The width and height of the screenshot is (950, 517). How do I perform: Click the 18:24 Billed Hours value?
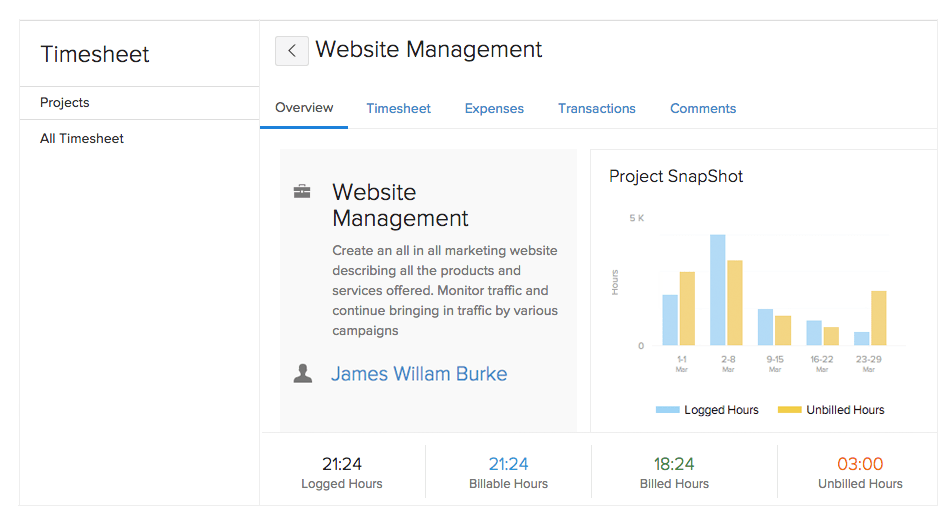tap(674, 464)
